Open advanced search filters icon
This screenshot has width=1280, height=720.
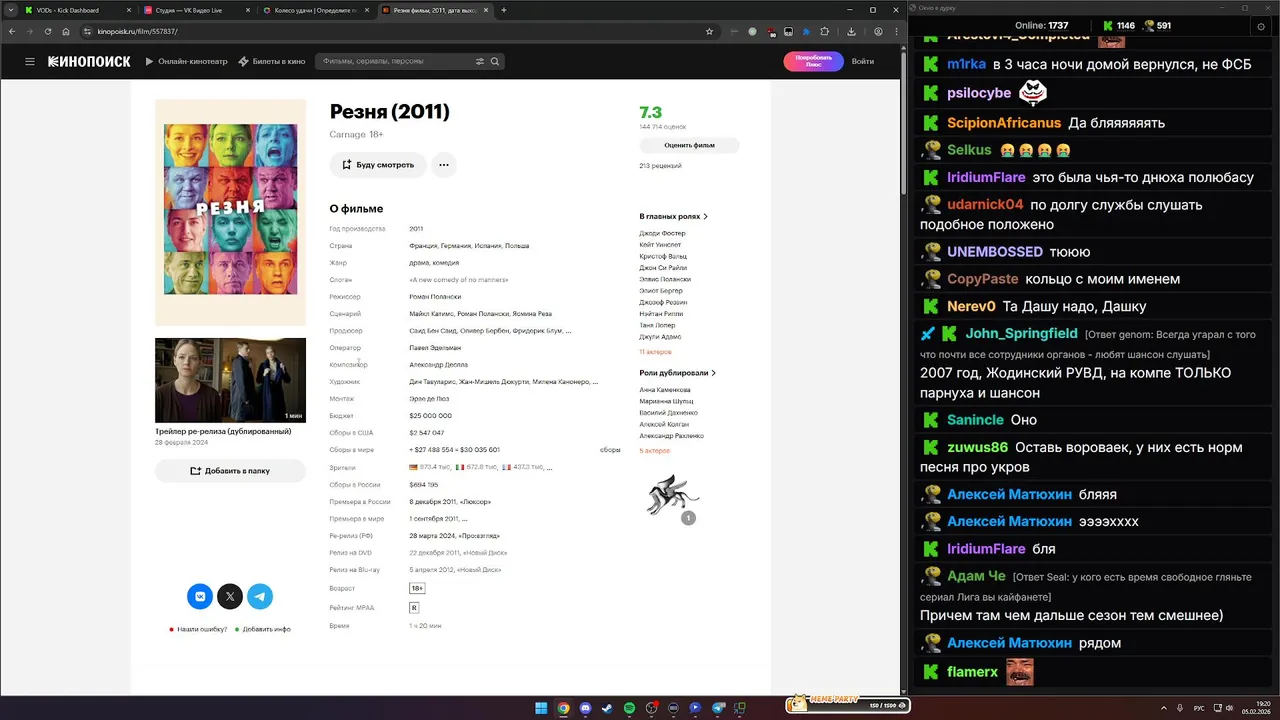click(x=479, y=61)
